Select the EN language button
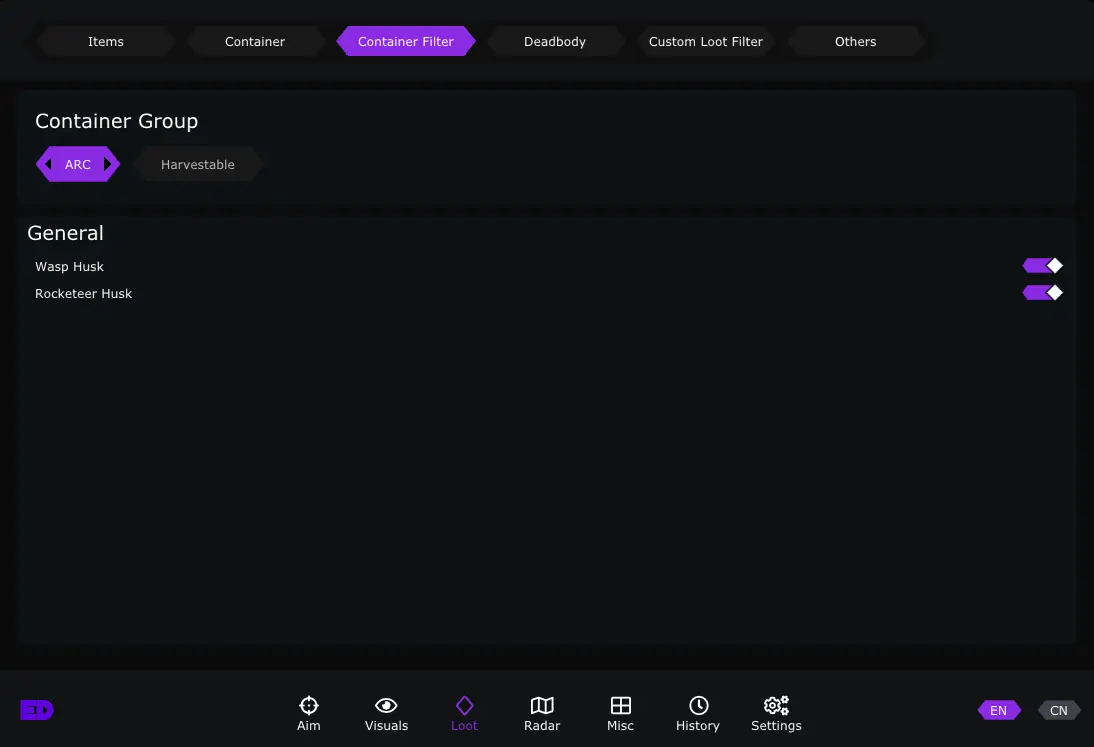The image size is (1094, 747). [x=998, y=711]
